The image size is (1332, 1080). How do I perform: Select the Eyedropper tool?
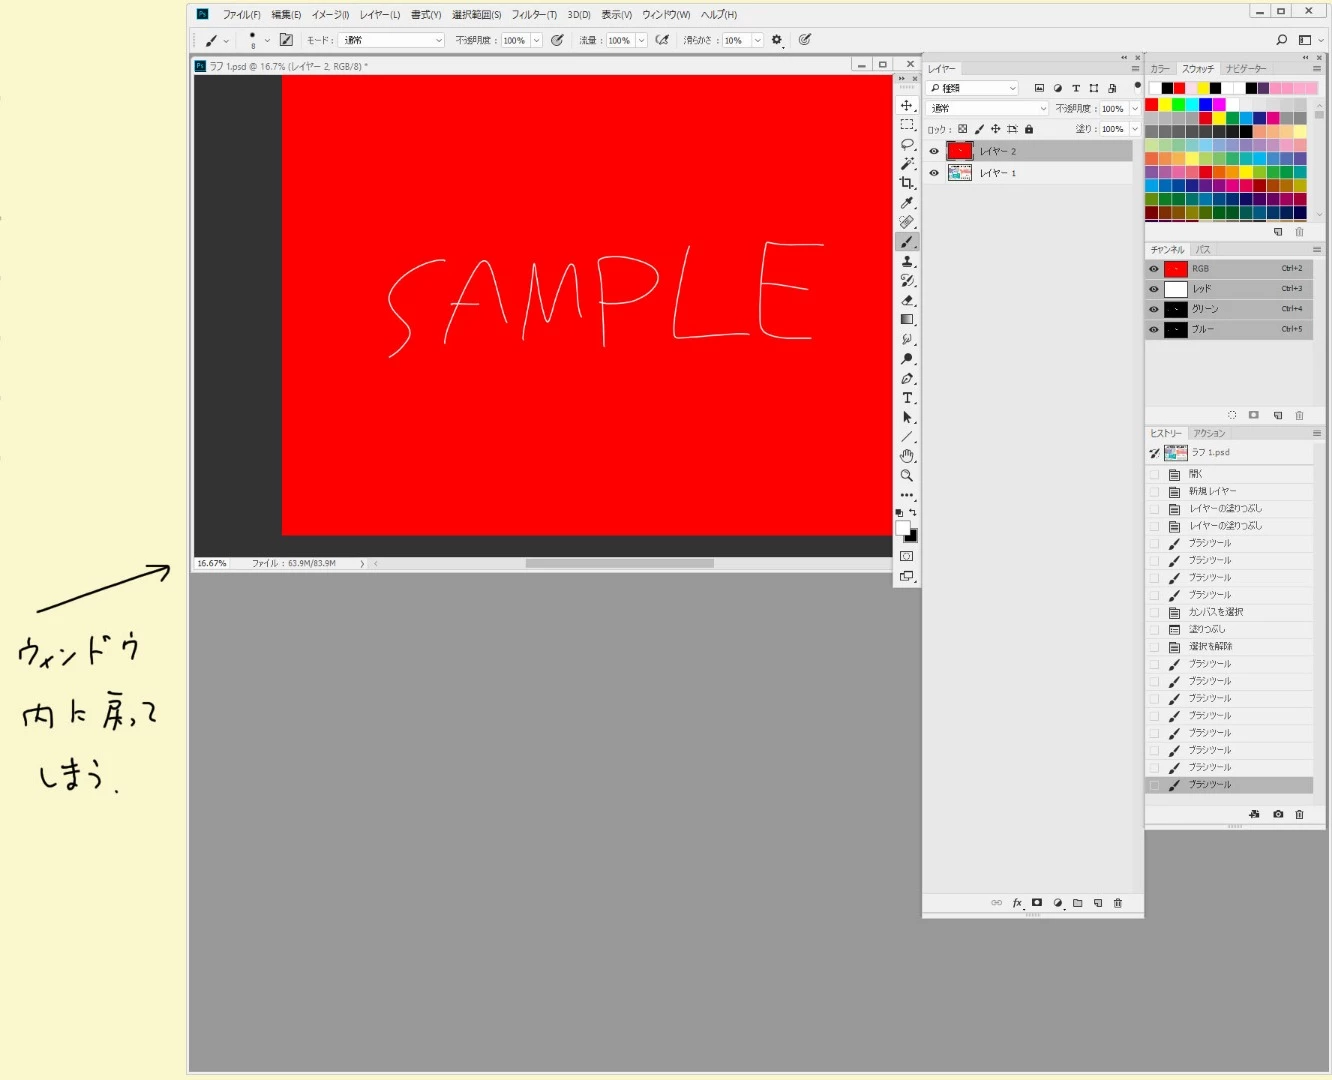907,203
